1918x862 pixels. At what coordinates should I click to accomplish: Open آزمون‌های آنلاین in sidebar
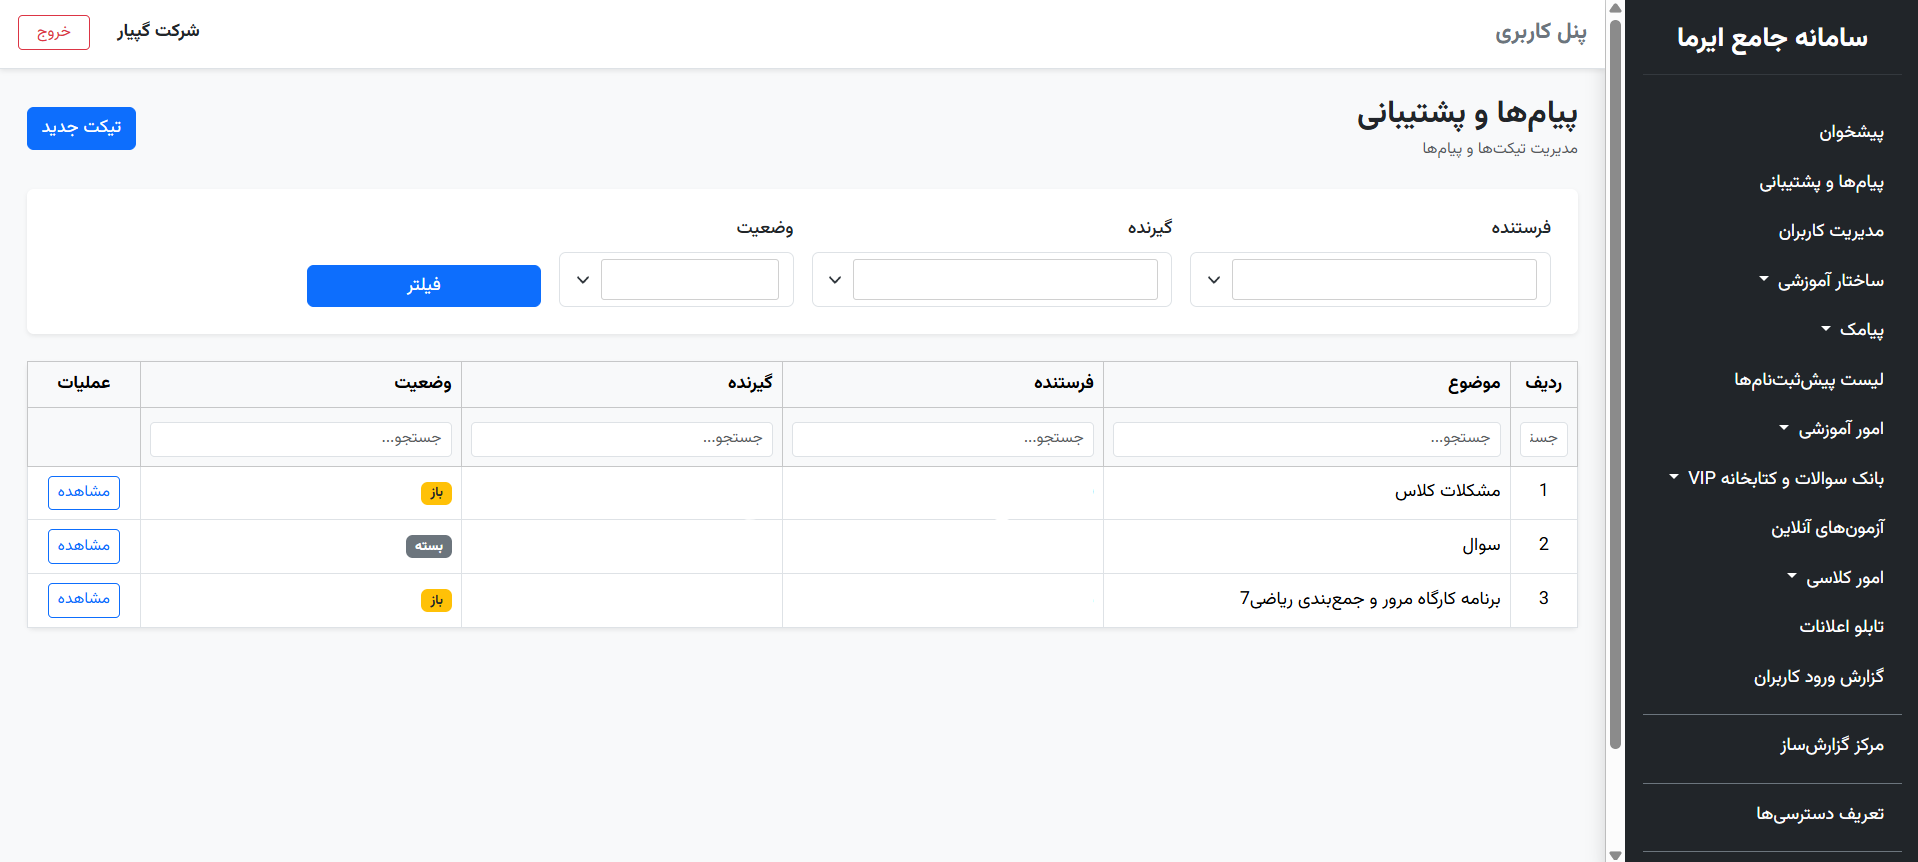(x=1827, y=528)
